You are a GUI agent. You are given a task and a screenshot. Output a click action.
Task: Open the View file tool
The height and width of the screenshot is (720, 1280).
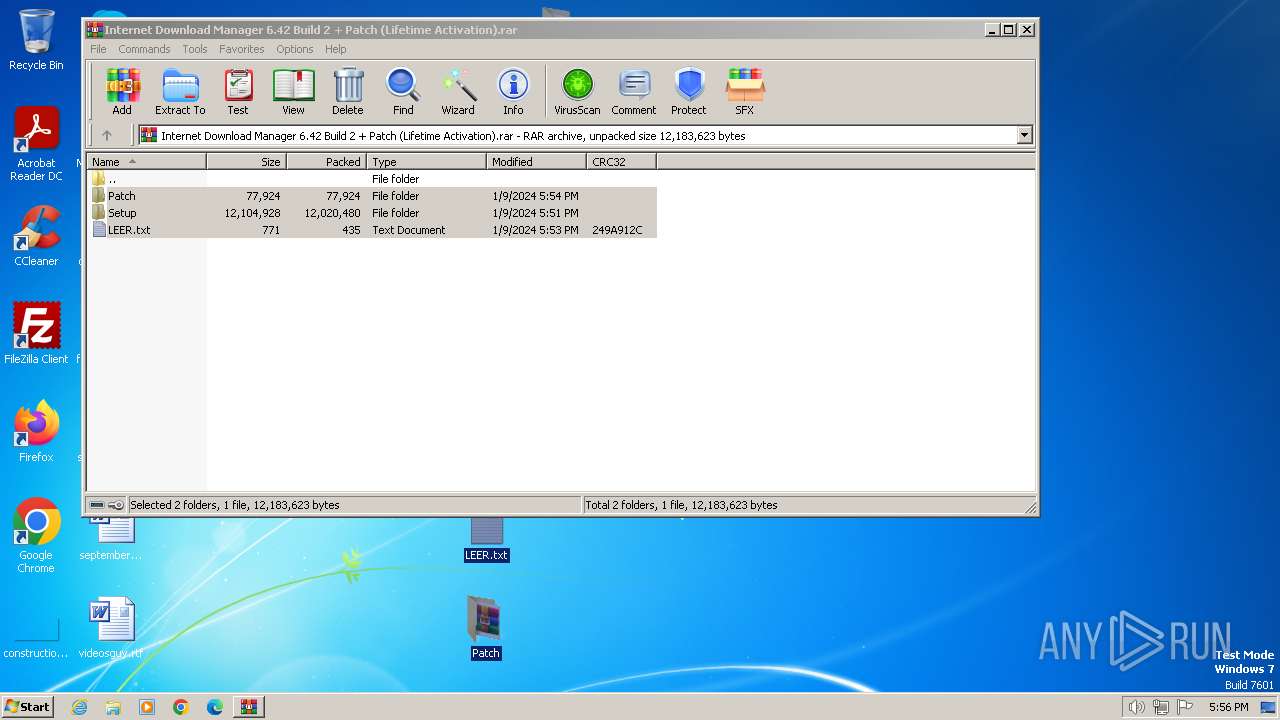pyautogui.click(x=293, y=92)
